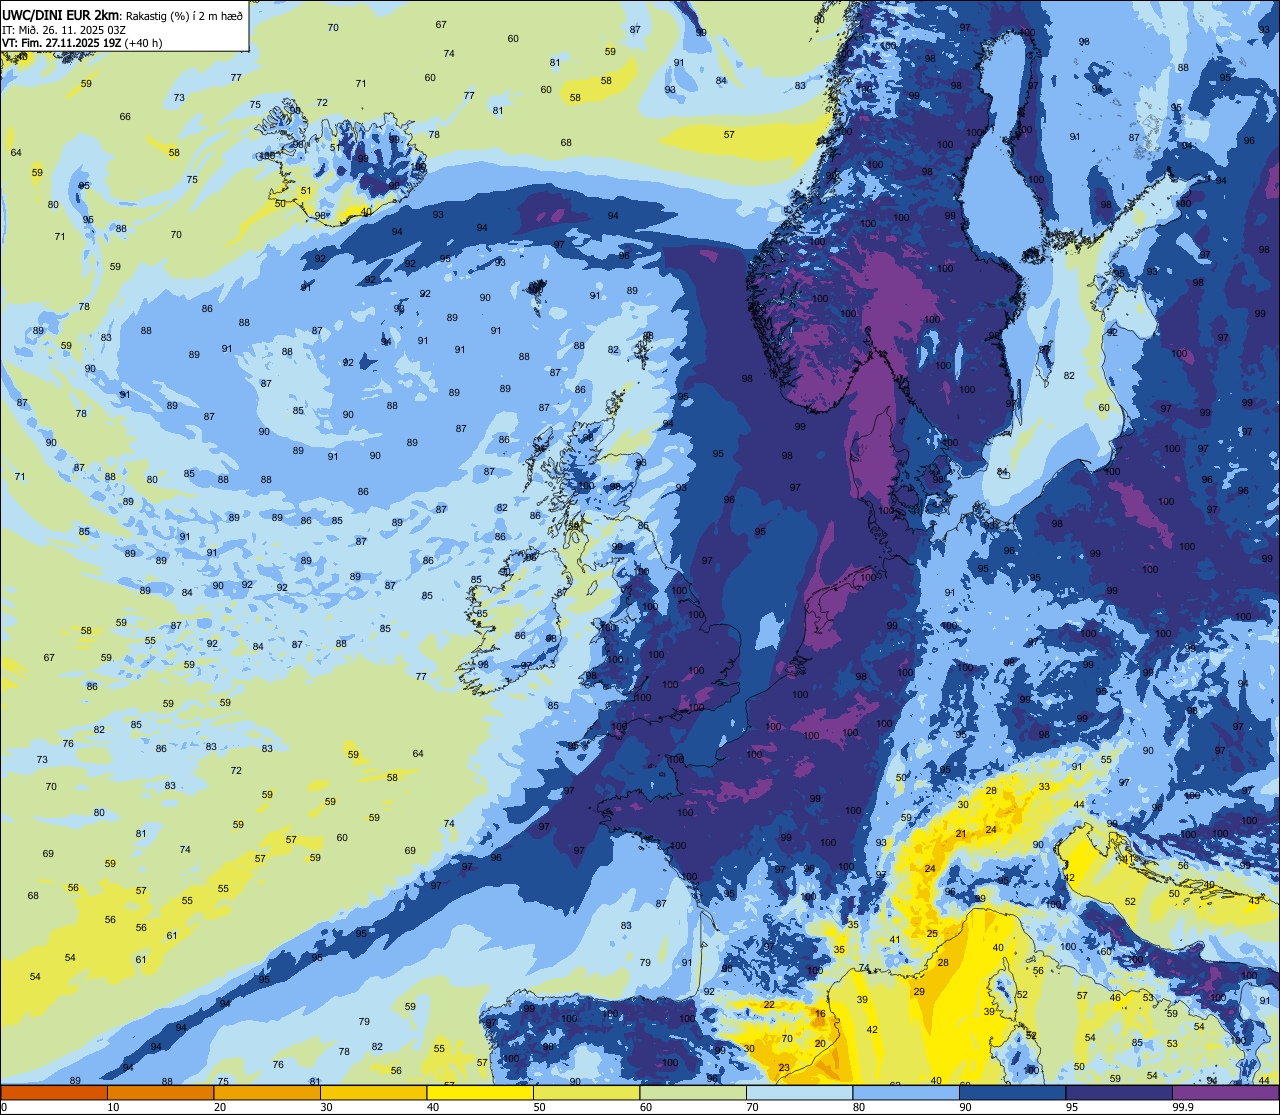Click the medium blue 90–95 legend swatch

click(1012, 1092)
